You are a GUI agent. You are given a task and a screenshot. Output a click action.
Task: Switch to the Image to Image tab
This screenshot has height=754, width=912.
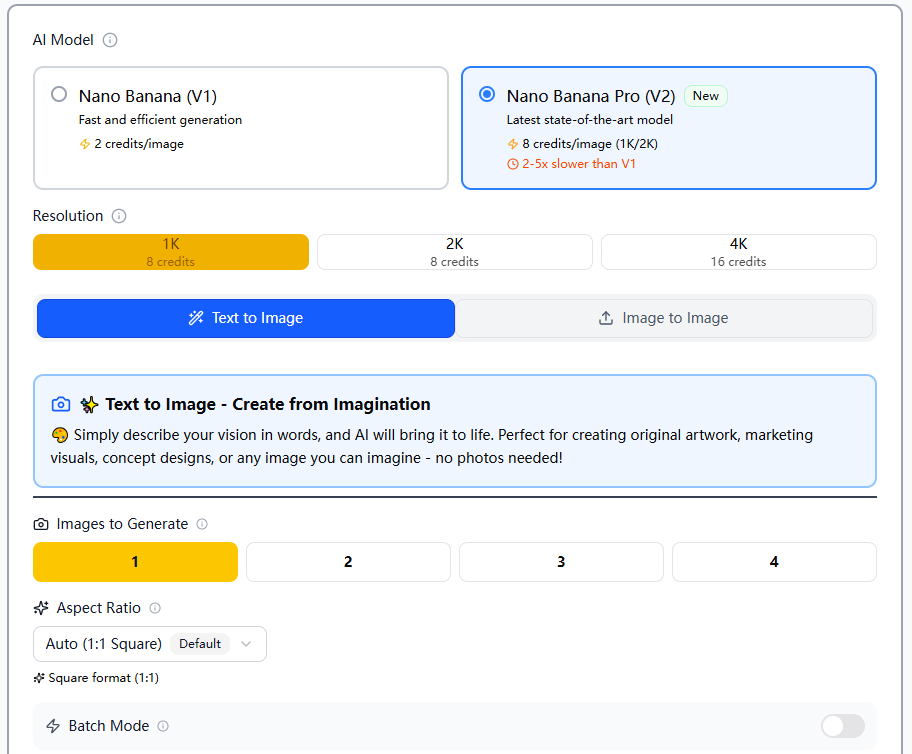click(662, 318)
